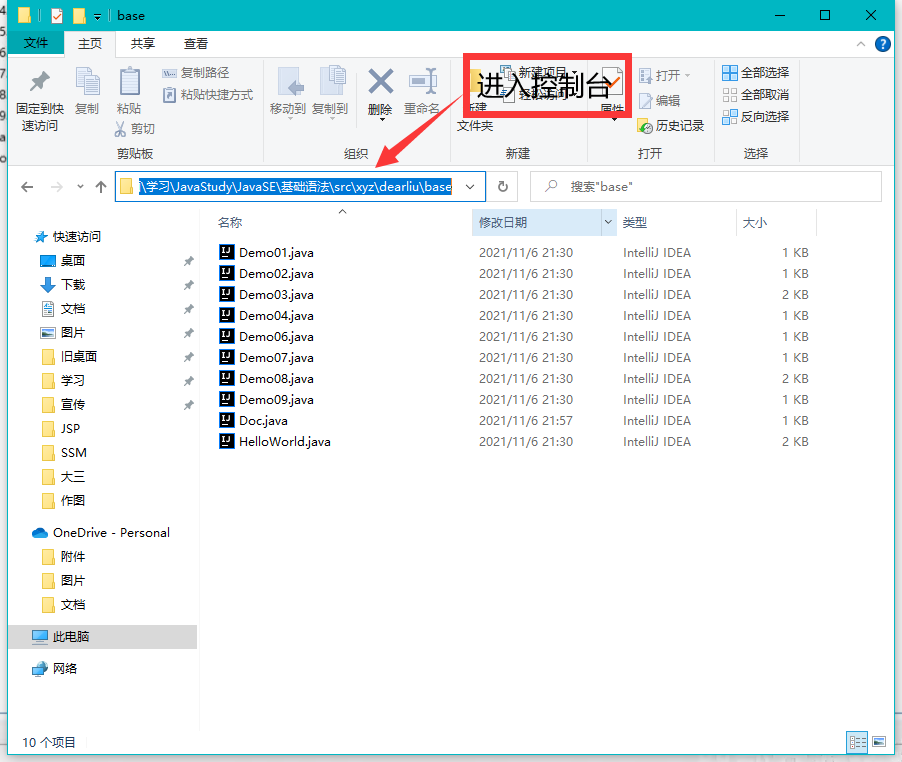
Task: Open the date modified column filter dropdown
Action: pyautogui.click(x=607, y=223)
